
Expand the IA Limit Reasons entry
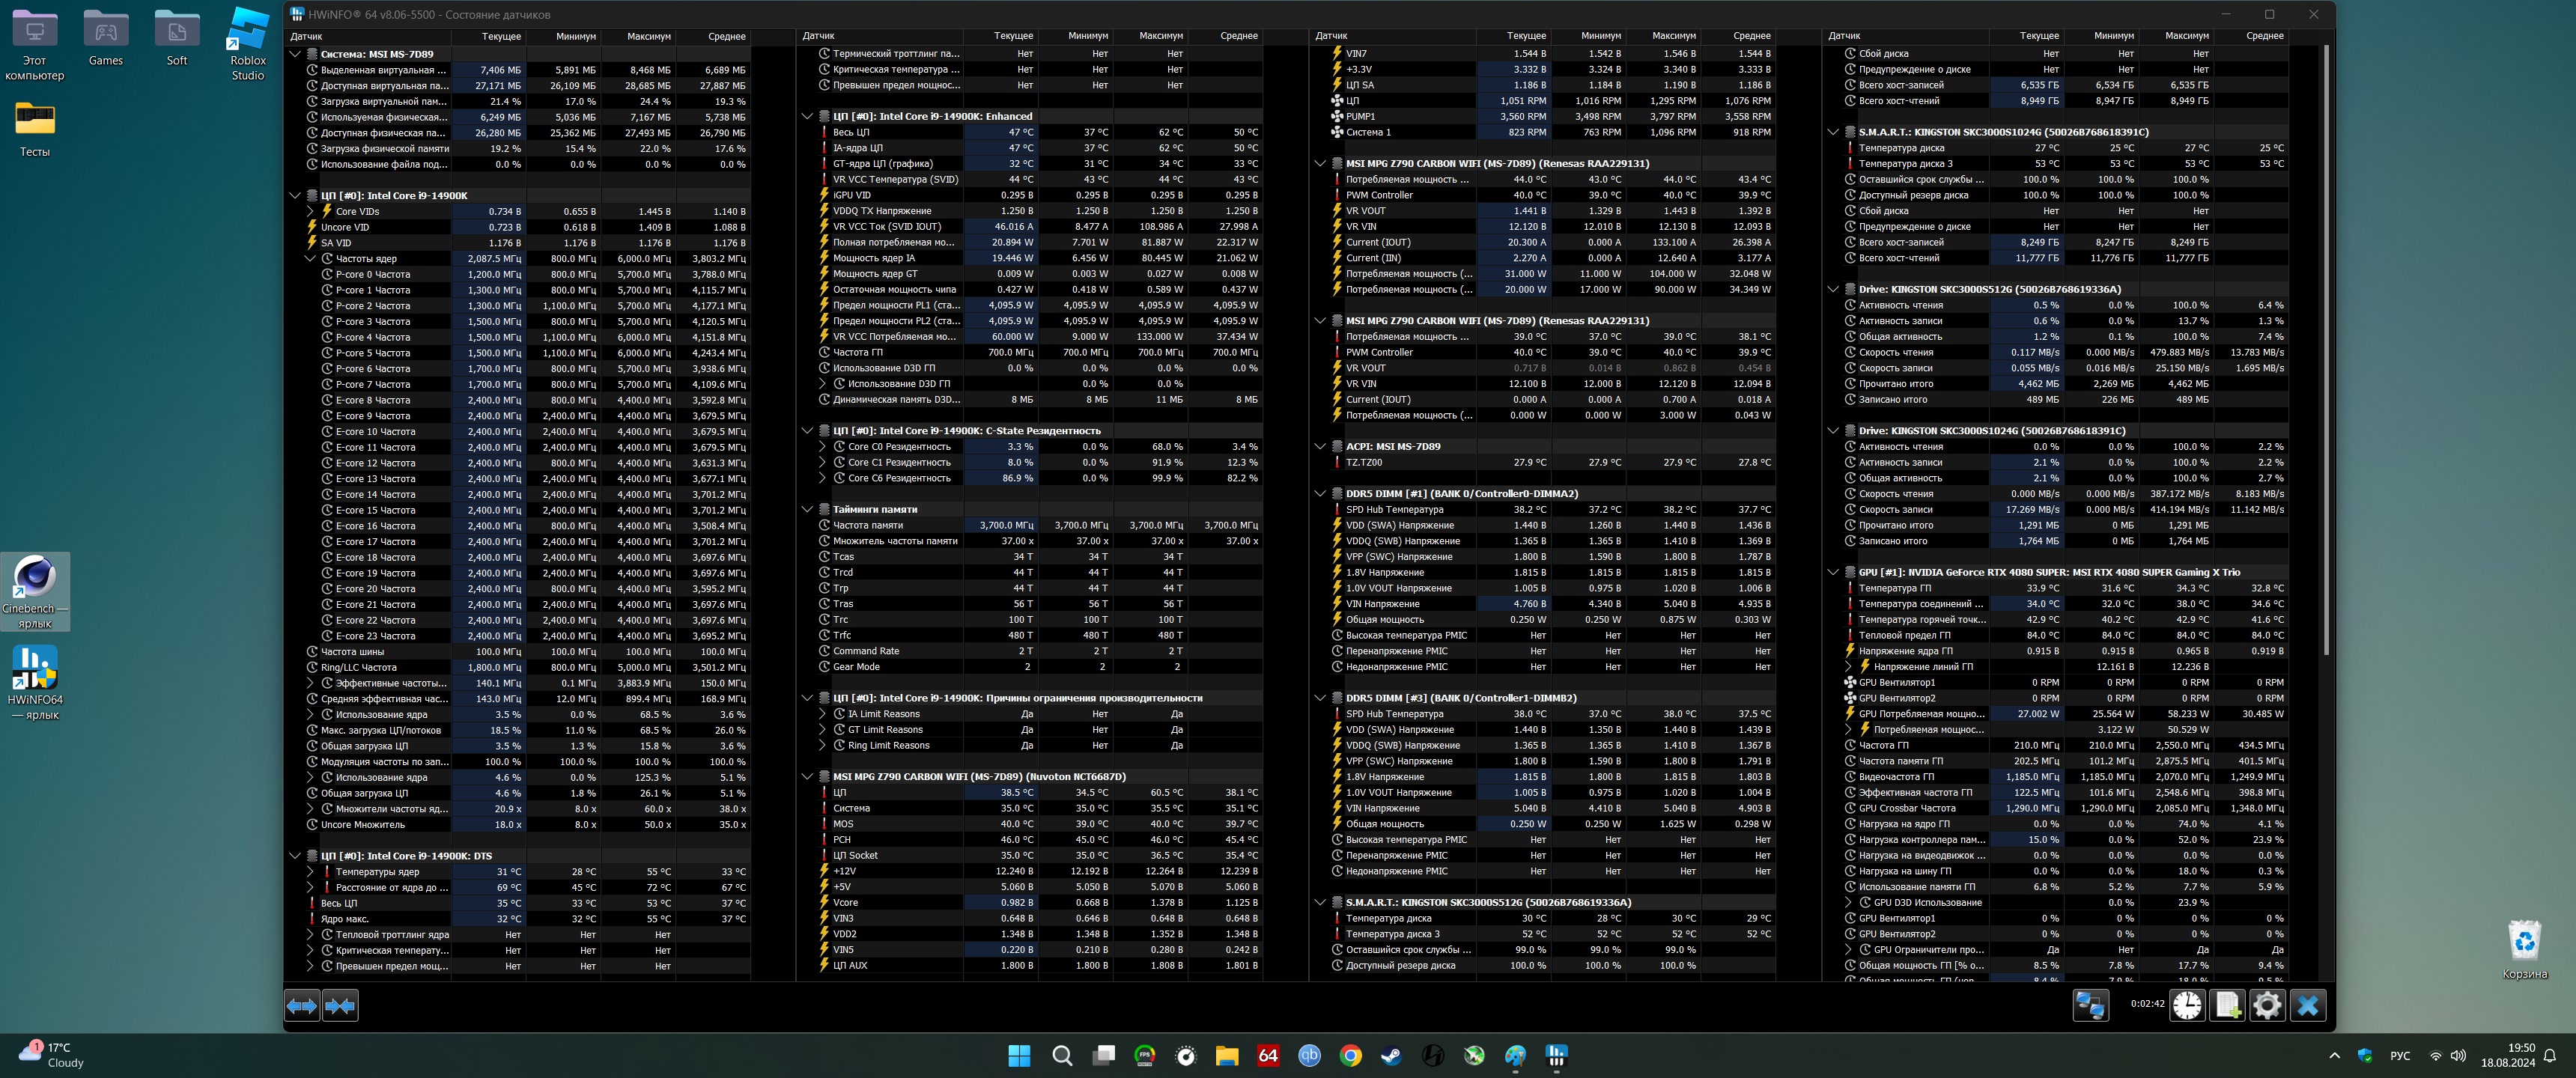click(x=822, y=714)
